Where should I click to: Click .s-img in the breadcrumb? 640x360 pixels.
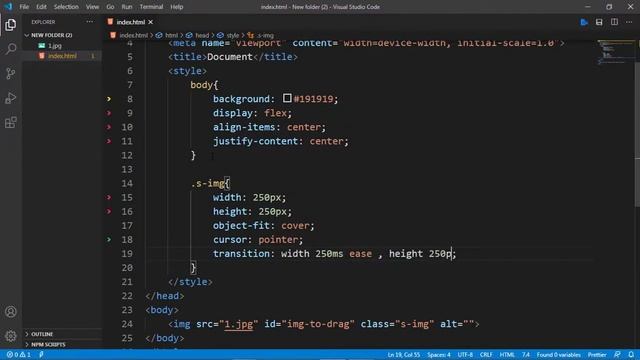point(265,36)
